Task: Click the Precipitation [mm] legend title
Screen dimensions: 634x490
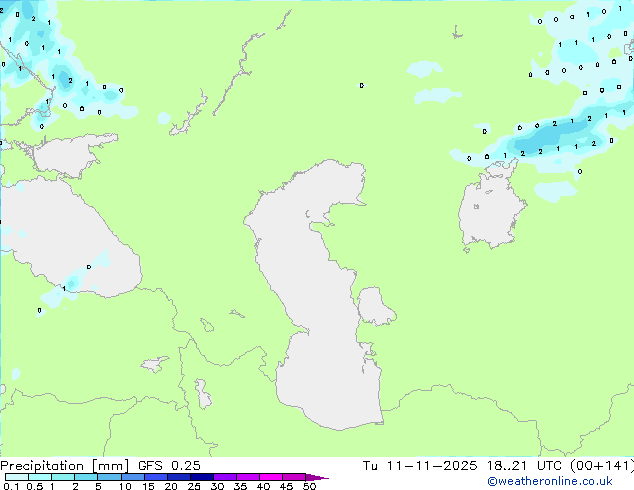Action: (x=65, y=466)
